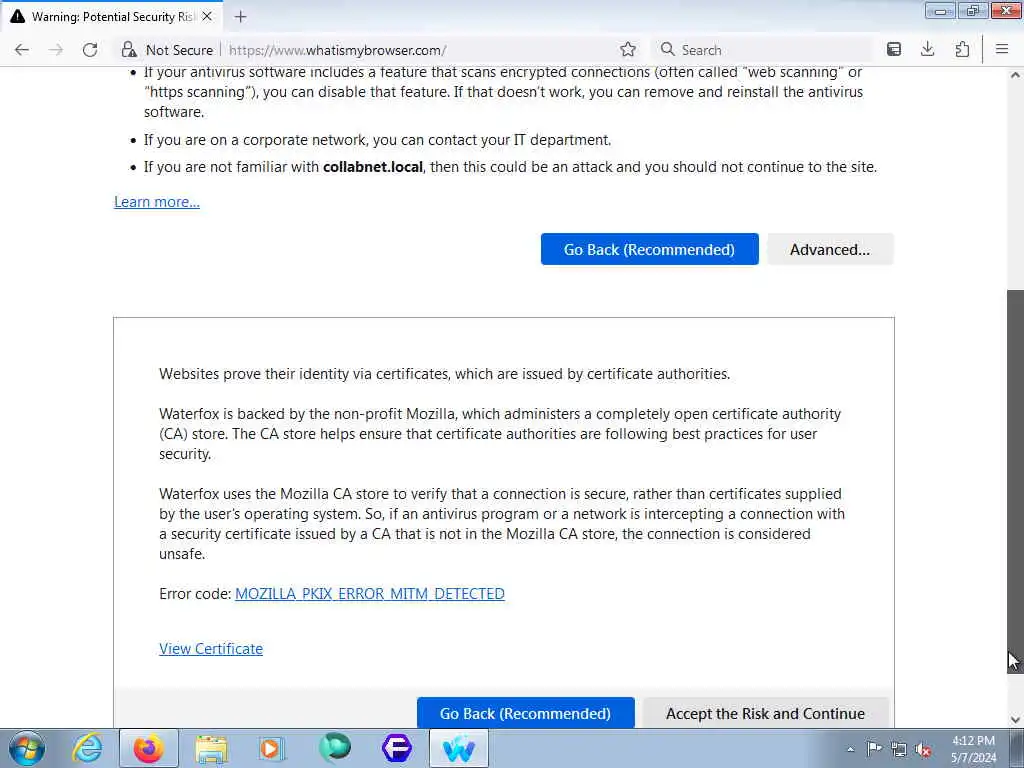Click the scrollbar up arrow

point(1015,75)
